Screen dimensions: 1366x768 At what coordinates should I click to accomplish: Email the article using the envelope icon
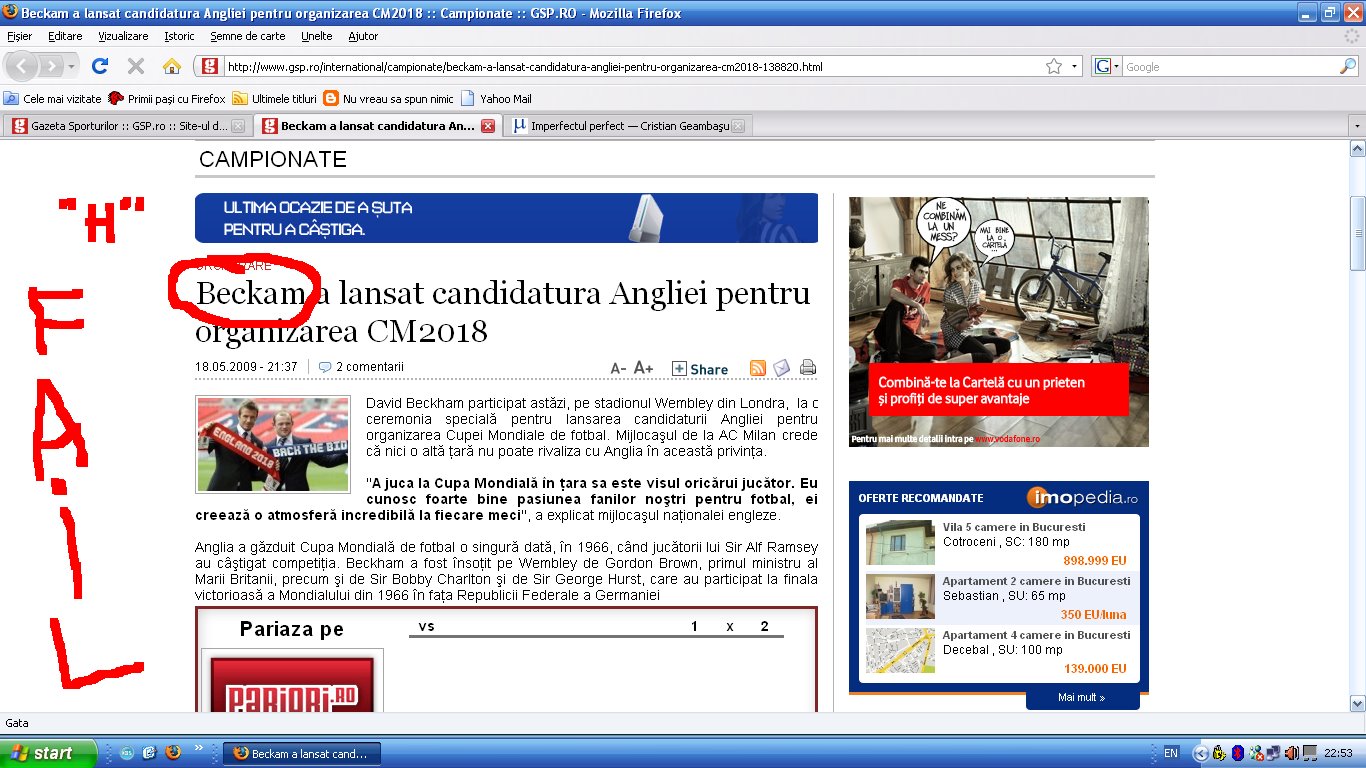781,368
